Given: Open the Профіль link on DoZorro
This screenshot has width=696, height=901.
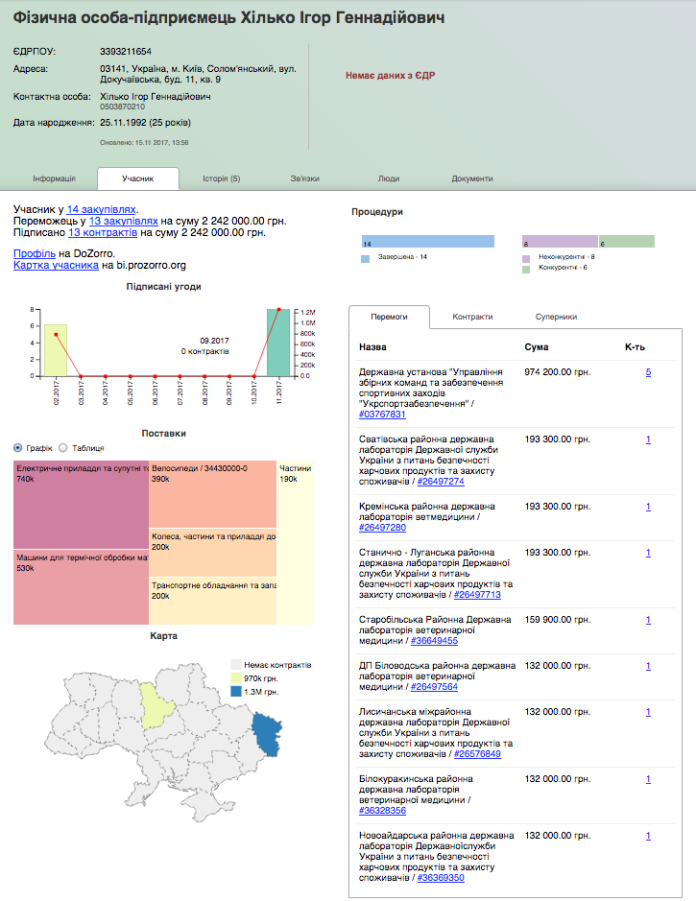Looking at the screenshot, I should pyautogui.click(x=34, y=254).
